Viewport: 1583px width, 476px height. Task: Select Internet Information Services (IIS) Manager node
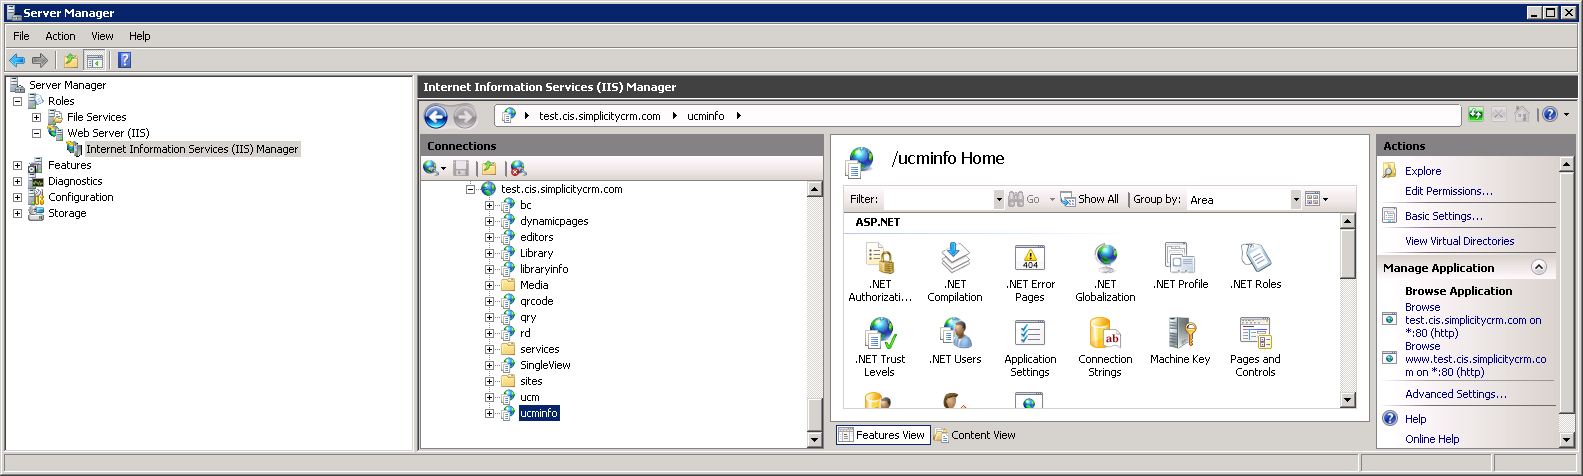[192, 149]
